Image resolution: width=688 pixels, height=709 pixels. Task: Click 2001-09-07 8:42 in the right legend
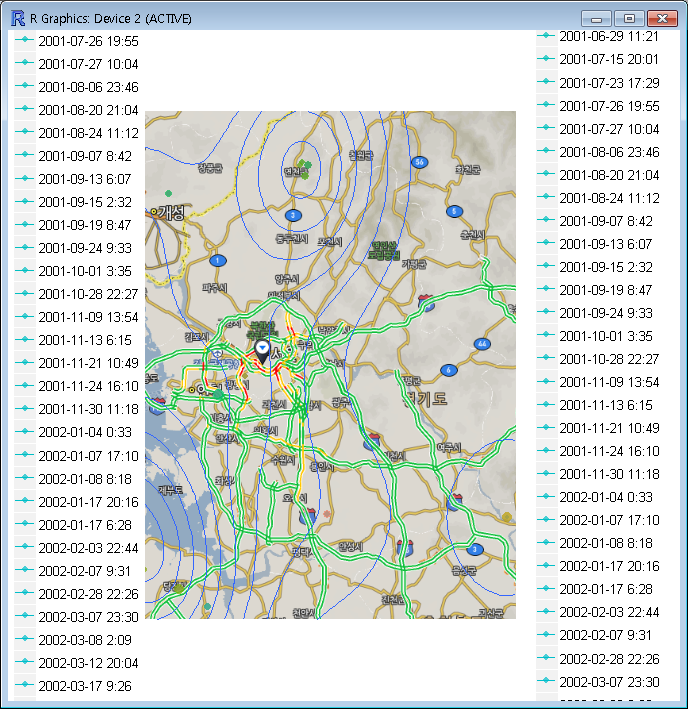pyautogui.click(x=606, y=221)
